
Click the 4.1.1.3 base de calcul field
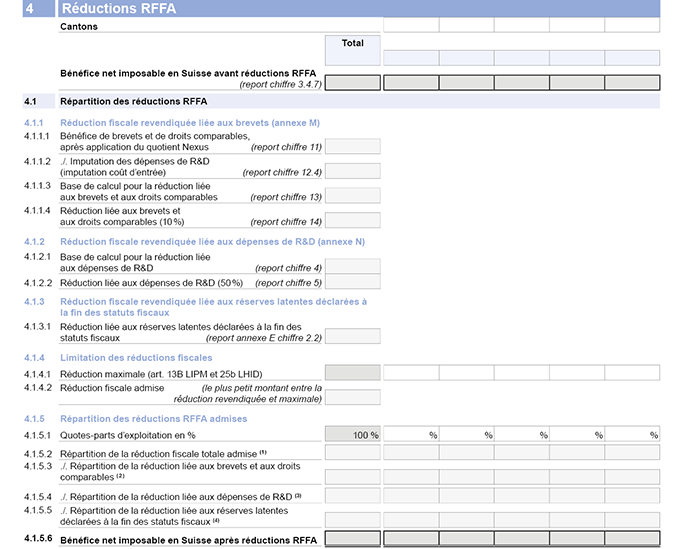pyautogui.click(x=352, y=196)
